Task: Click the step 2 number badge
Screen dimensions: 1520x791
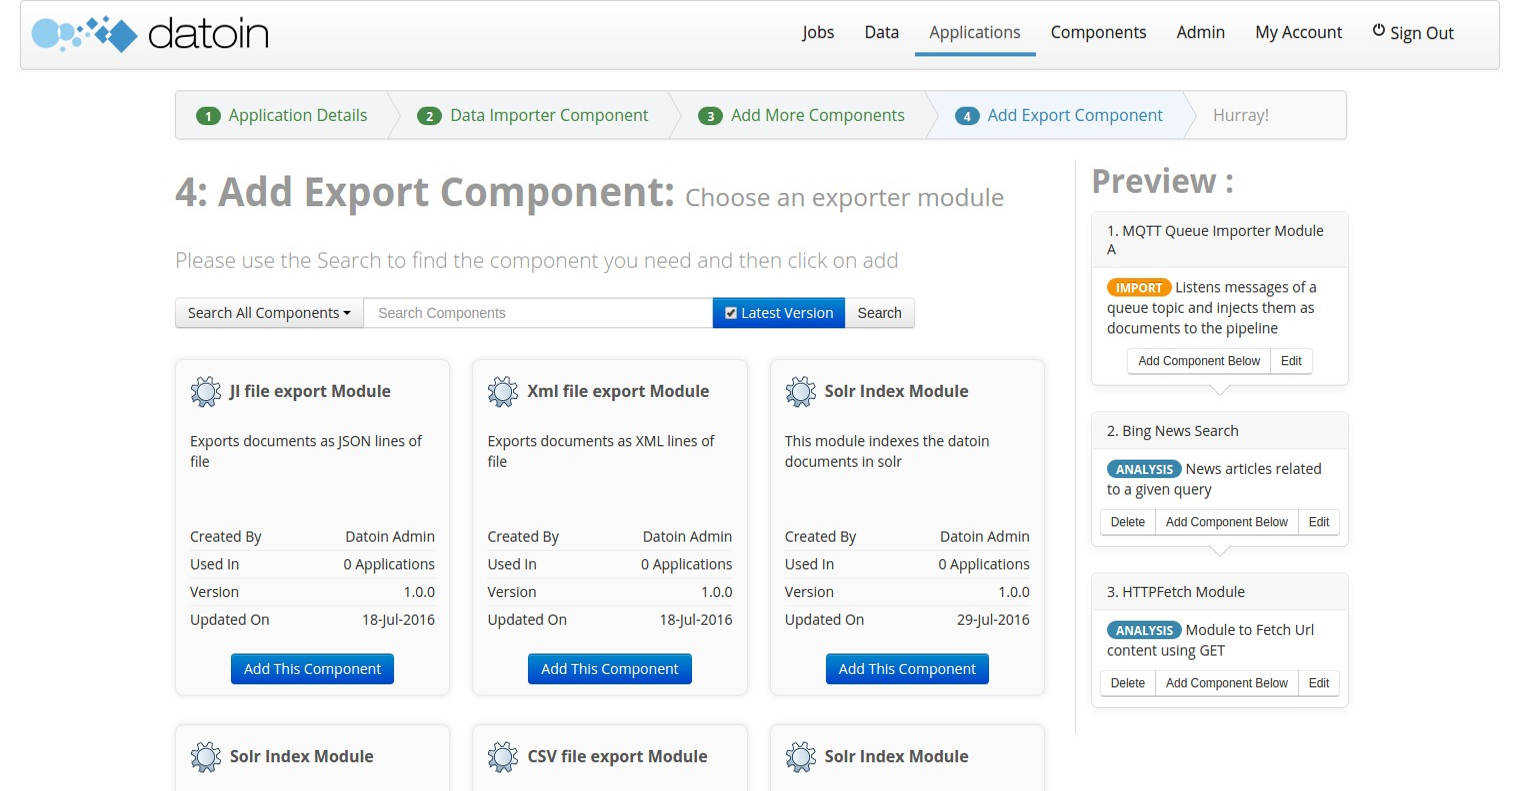Action: [x=430, y=116]
